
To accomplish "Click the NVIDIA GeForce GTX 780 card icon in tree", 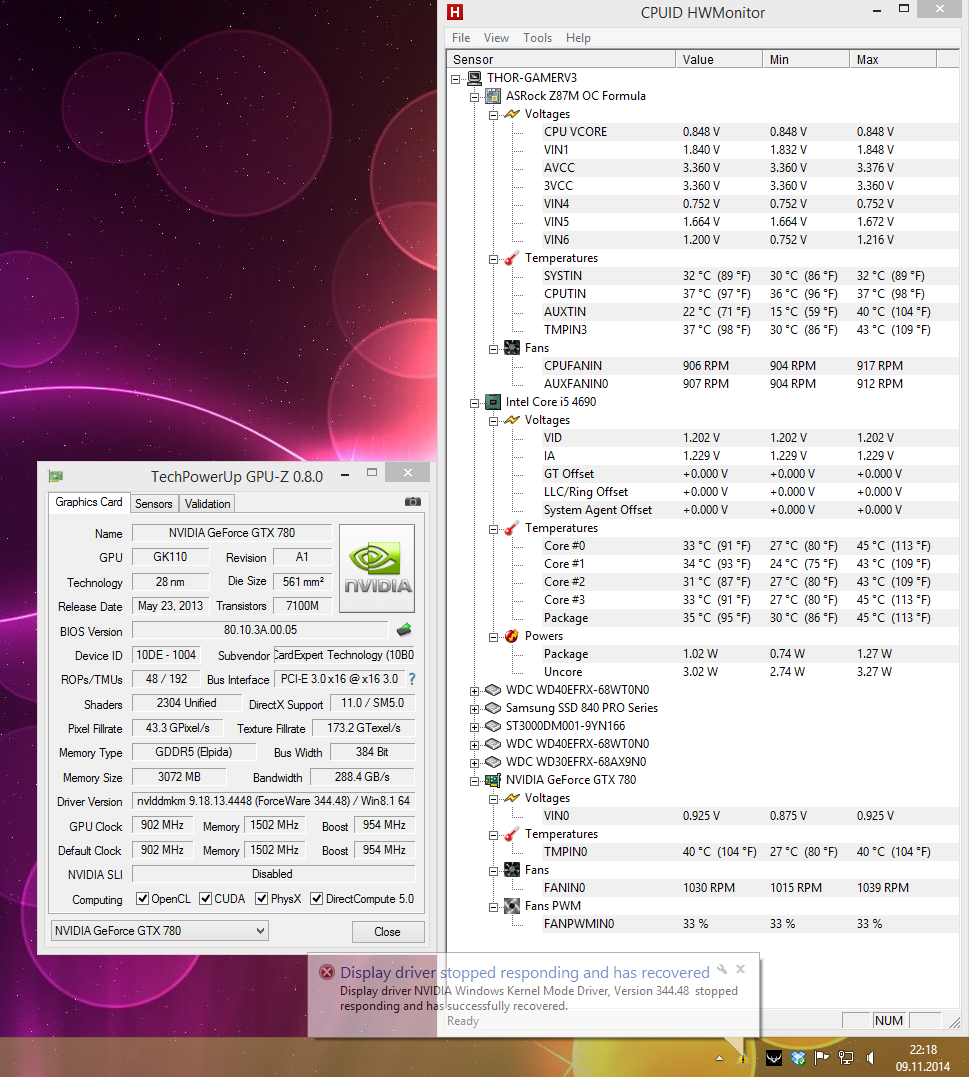I will click(493, 780).
